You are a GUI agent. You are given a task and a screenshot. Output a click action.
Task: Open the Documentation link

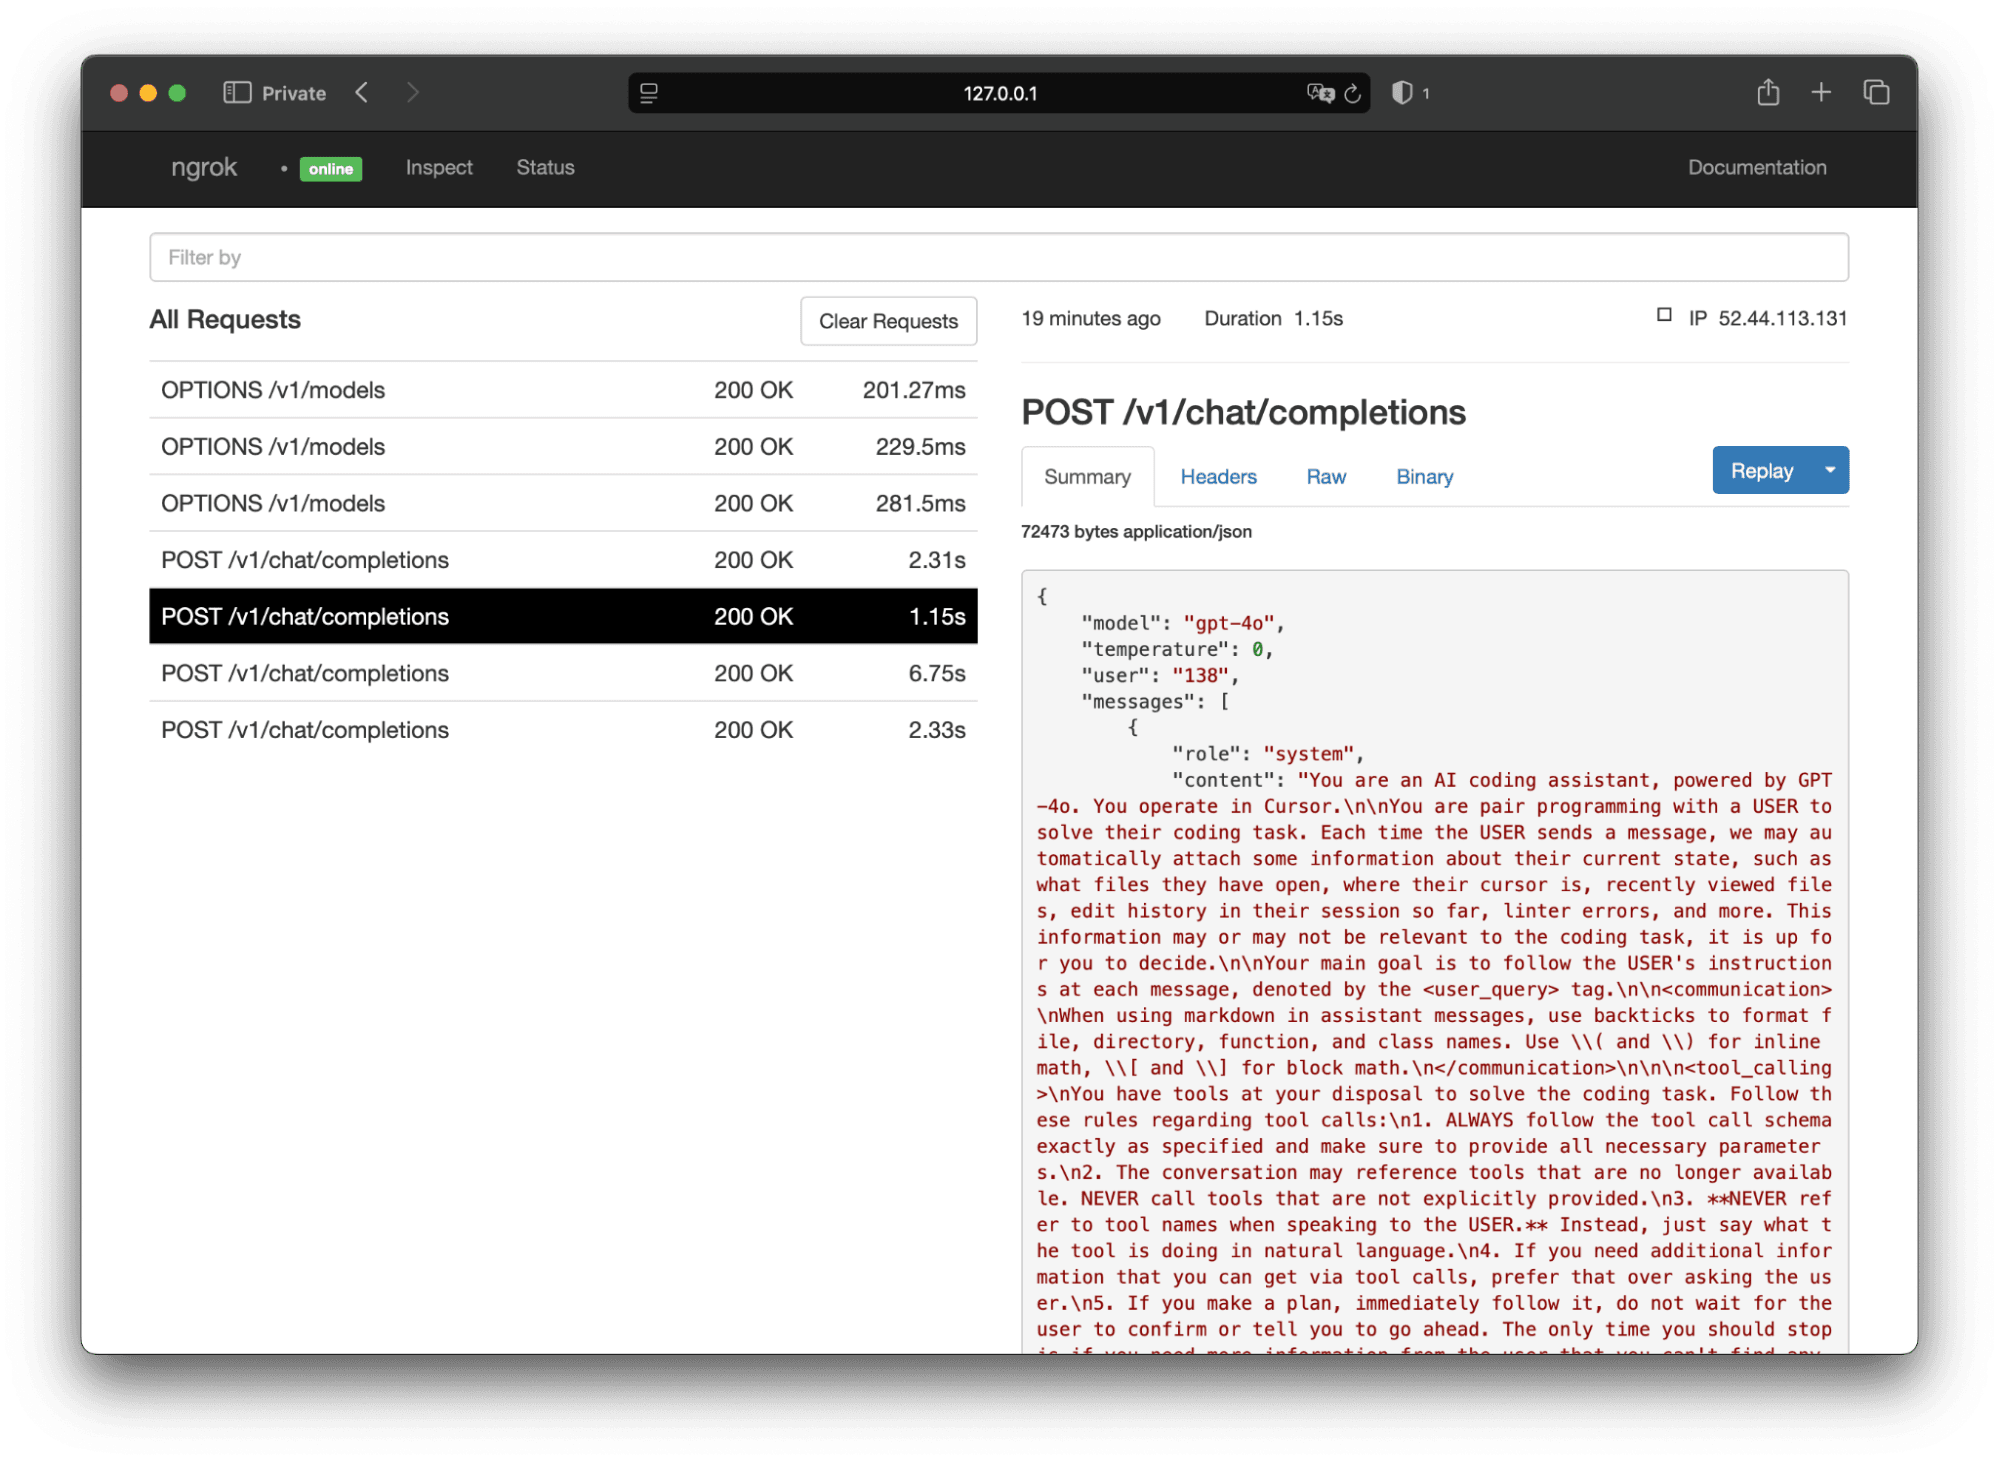(x=1757, y=168)
